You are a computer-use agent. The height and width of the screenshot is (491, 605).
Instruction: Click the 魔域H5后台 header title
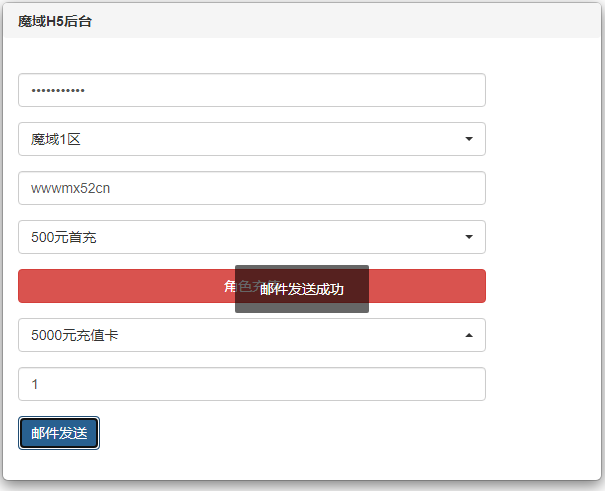55,21
